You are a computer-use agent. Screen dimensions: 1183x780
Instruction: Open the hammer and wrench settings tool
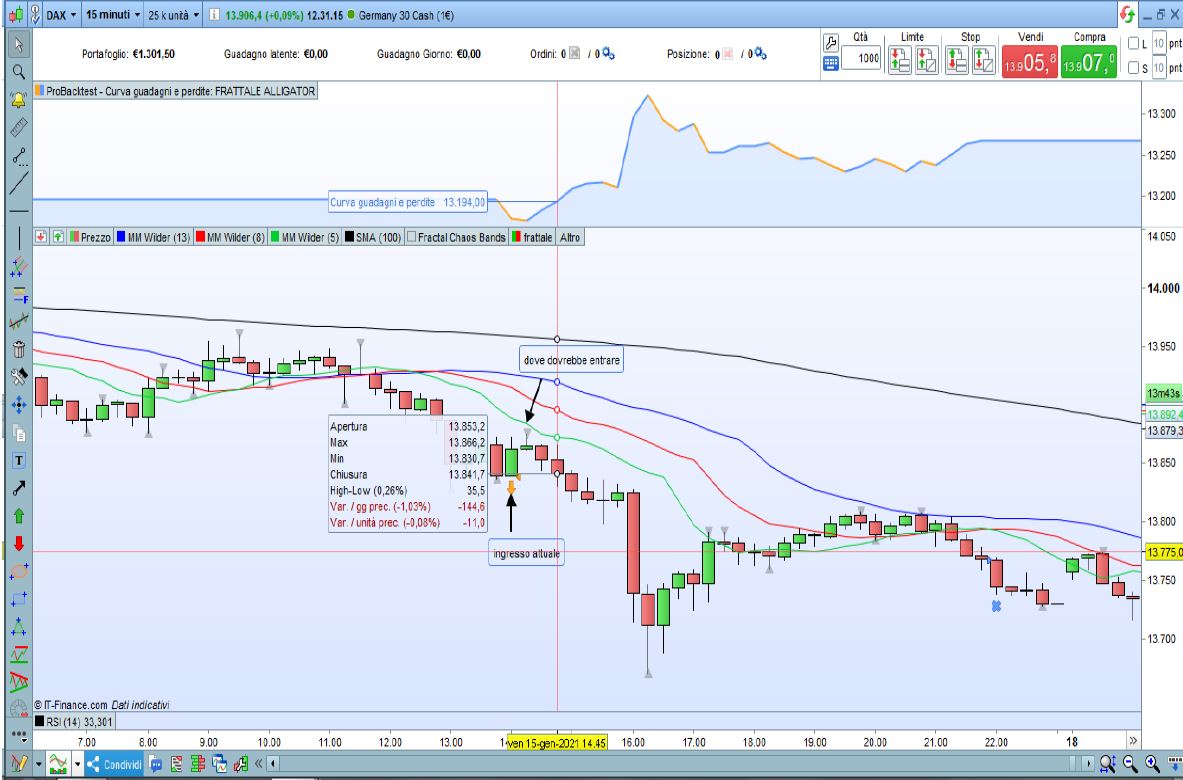click(19, 376)
